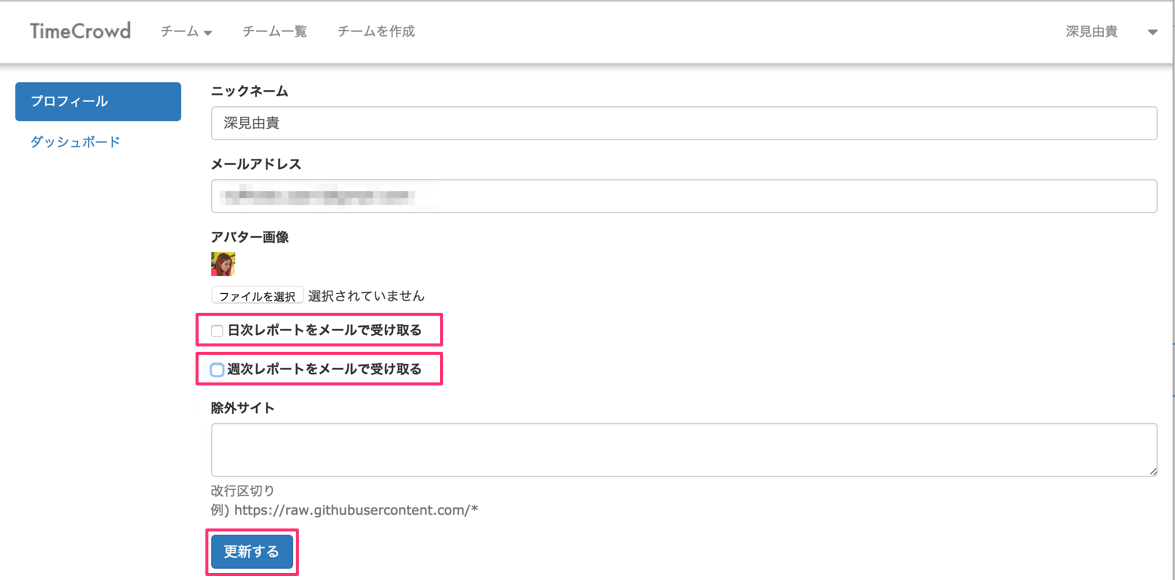Click the resize grip of 除外サイト textarea
1175x580 pixels.
click(x=1151, y=470)
